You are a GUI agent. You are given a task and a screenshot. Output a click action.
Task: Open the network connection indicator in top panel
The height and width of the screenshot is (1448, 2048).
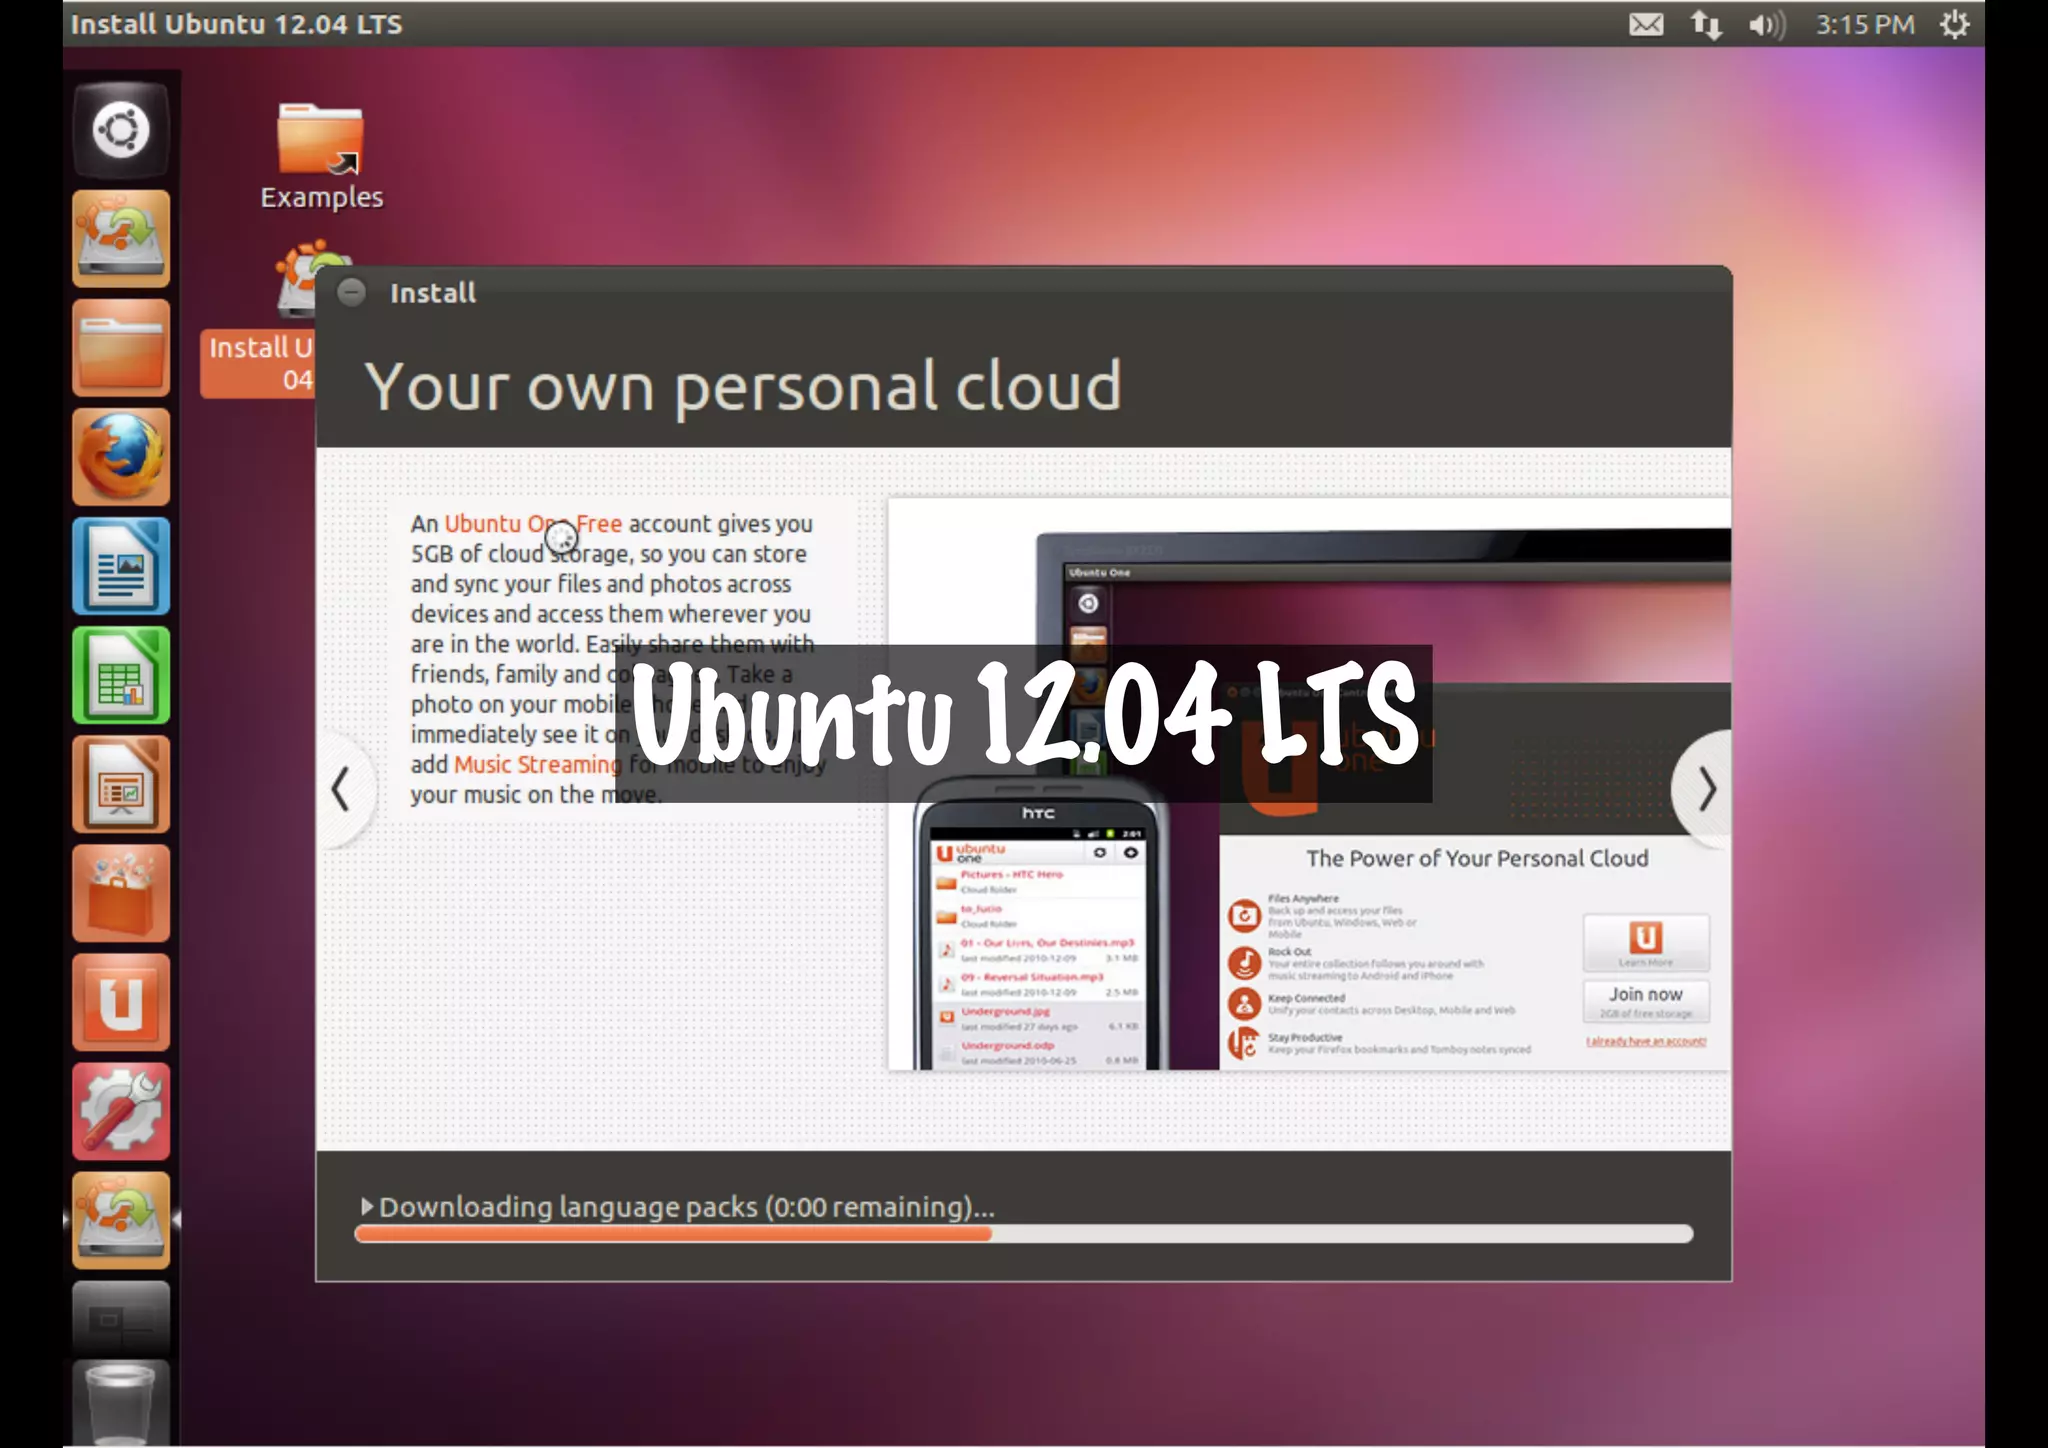click(x=1706, y=24)
